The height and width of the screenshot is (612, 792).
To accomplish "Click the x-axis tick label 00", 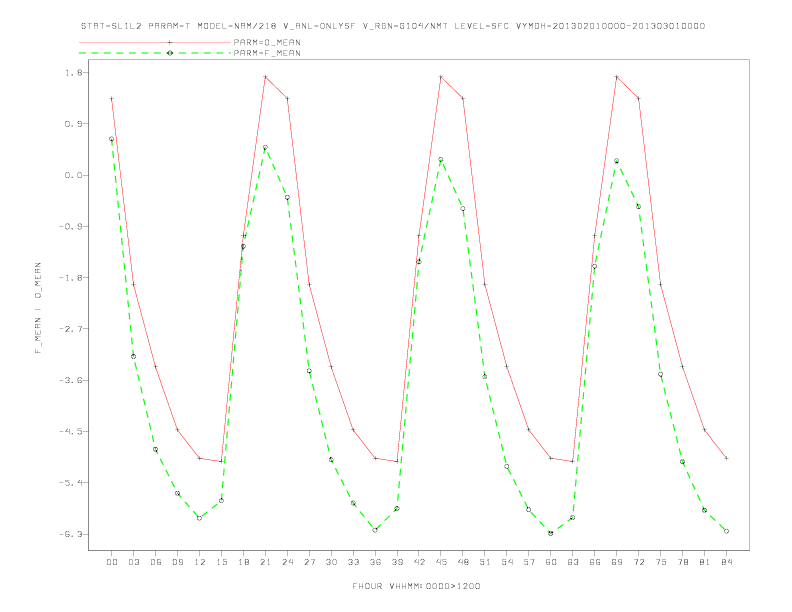I will pyautogui.click(x=112, y=562).
